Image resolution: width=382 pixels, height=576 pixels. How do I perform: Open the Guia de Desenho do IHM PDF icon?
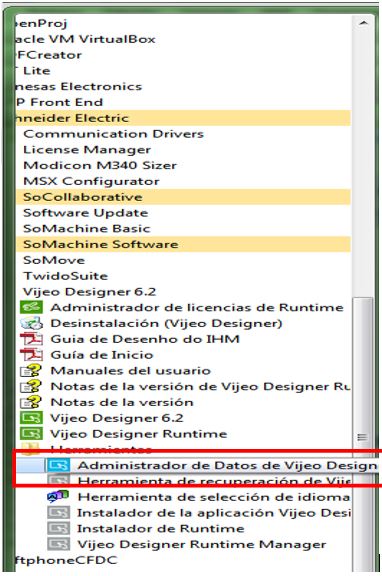(31, 339)
